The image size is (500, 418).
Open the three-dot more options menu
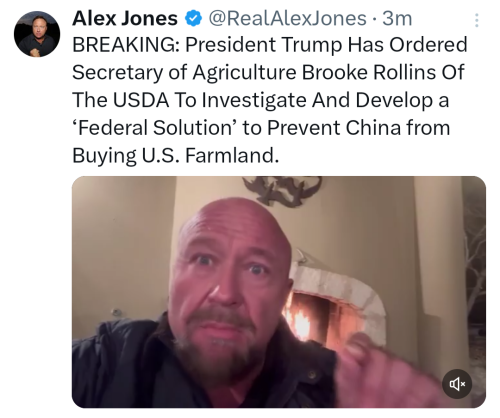[x=477, y=20]
